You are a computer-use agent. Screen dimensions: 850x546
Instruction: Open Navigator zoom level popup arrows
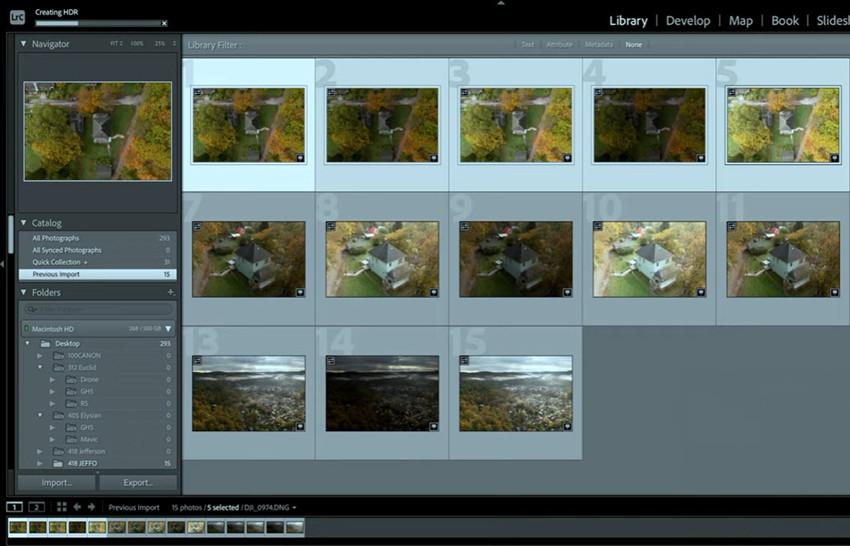pos(174,43)
